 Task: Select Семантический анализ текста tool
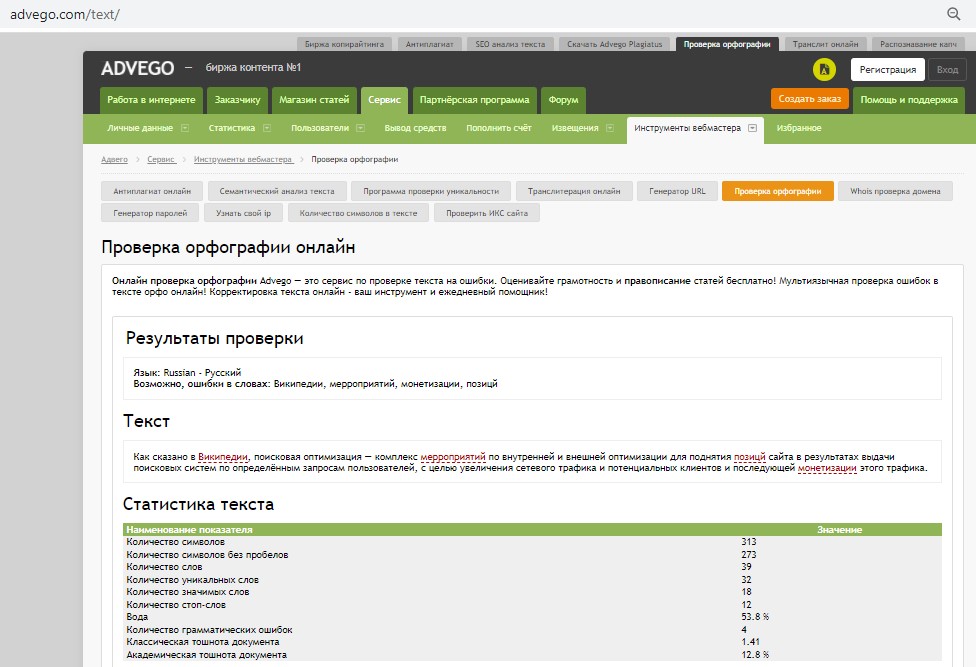[x=277, y=191]
